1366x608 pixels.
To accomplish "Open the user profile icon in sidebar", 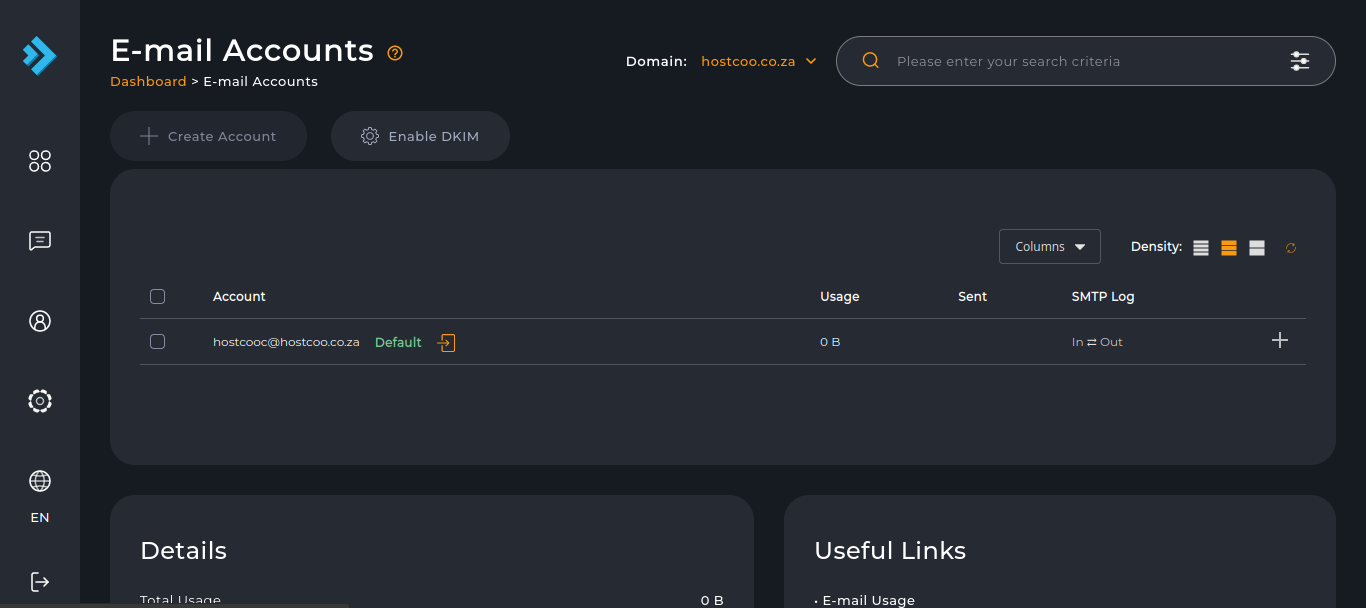I will (40, 321).
